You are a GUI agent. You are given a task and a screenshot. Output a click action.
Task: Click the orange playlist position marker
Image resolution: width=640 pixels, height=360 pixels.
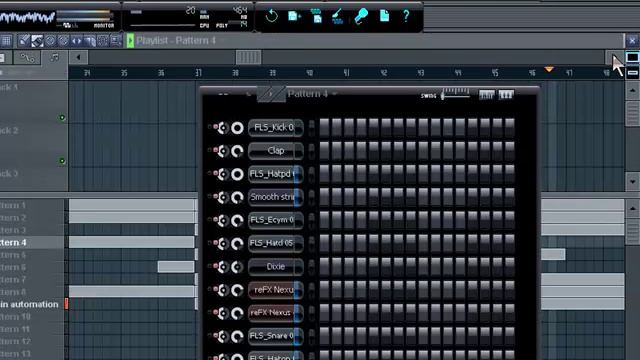549,69
